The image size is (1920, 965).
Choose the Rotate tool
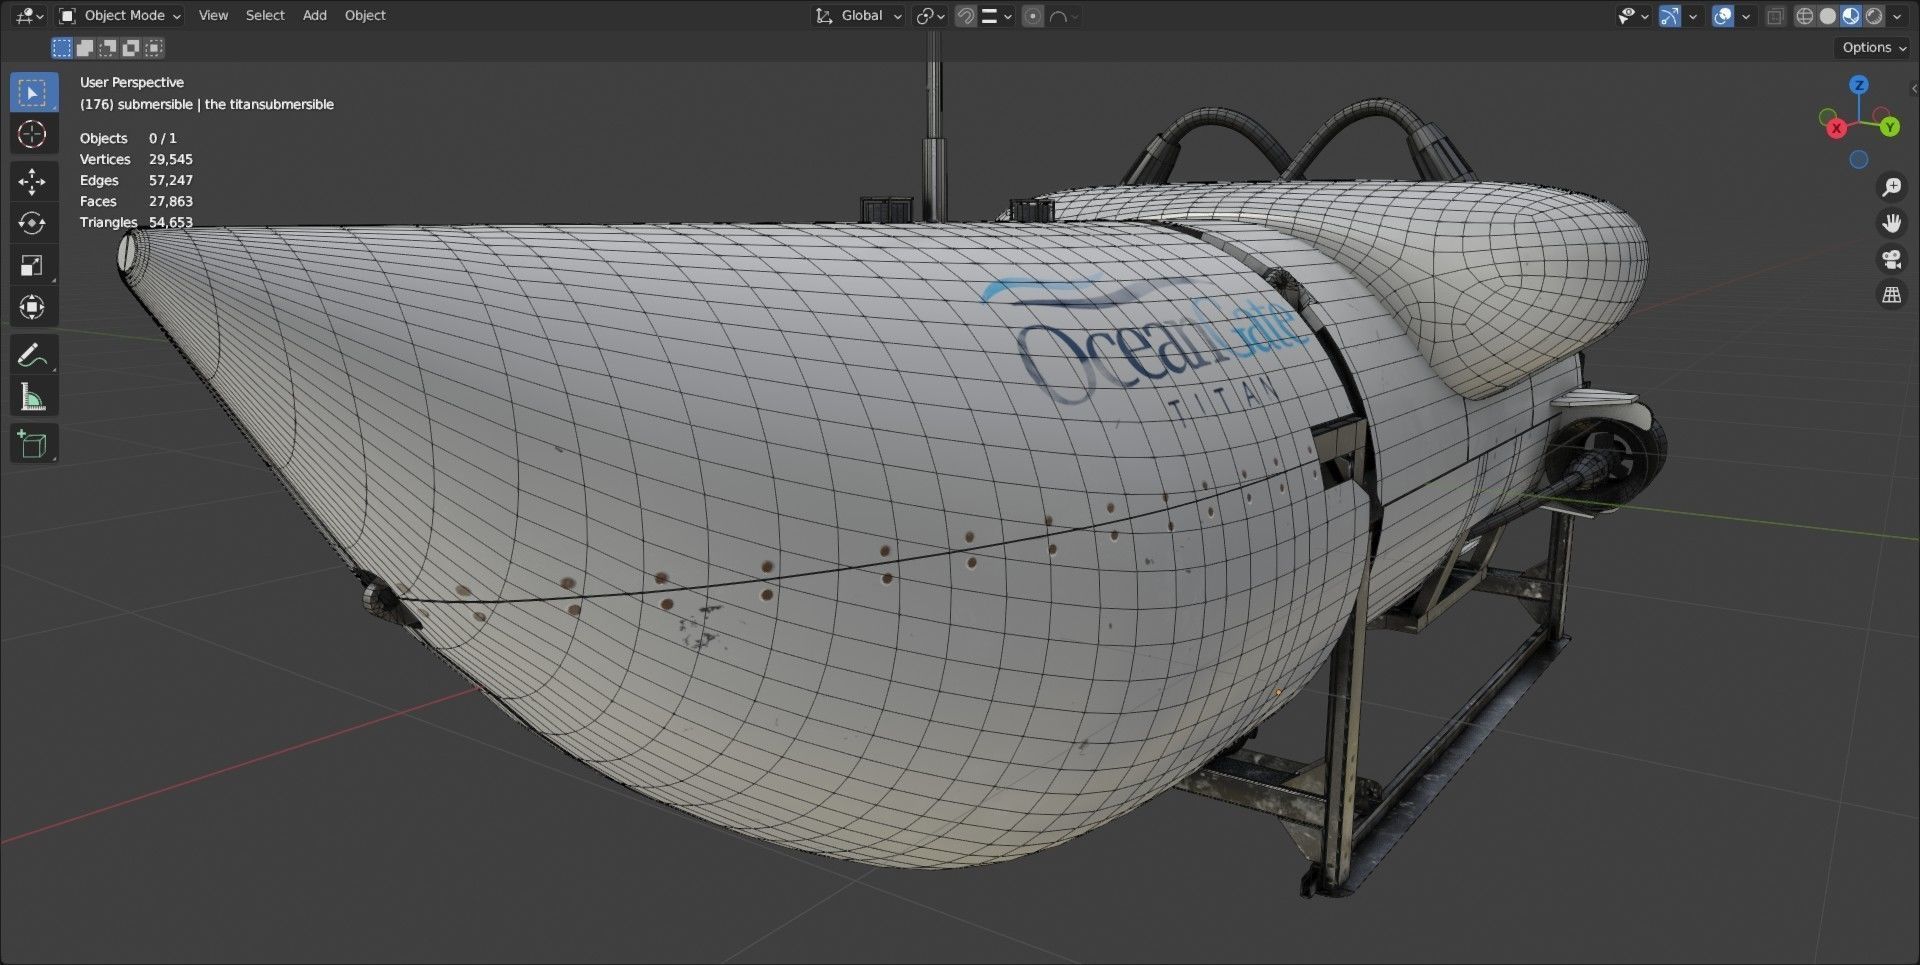click(32, 223)
